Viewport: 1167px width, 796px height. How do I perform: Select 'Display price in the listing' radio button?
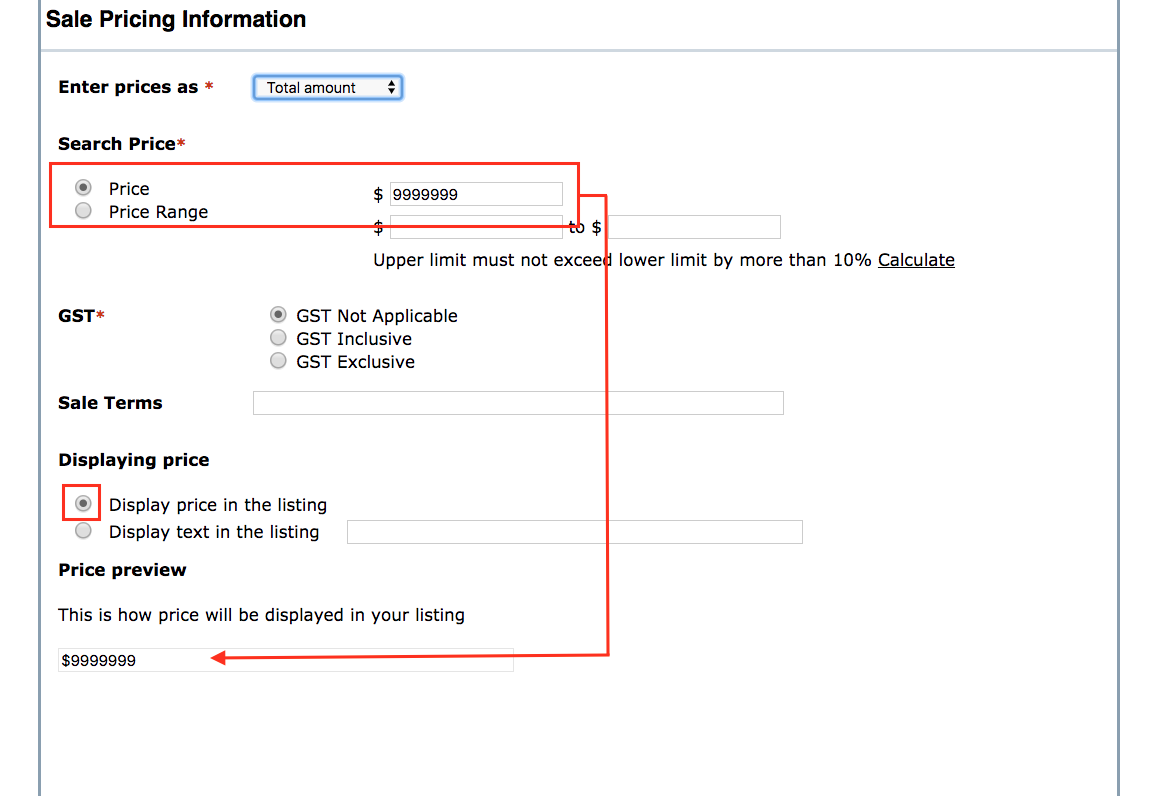point(84,504)
